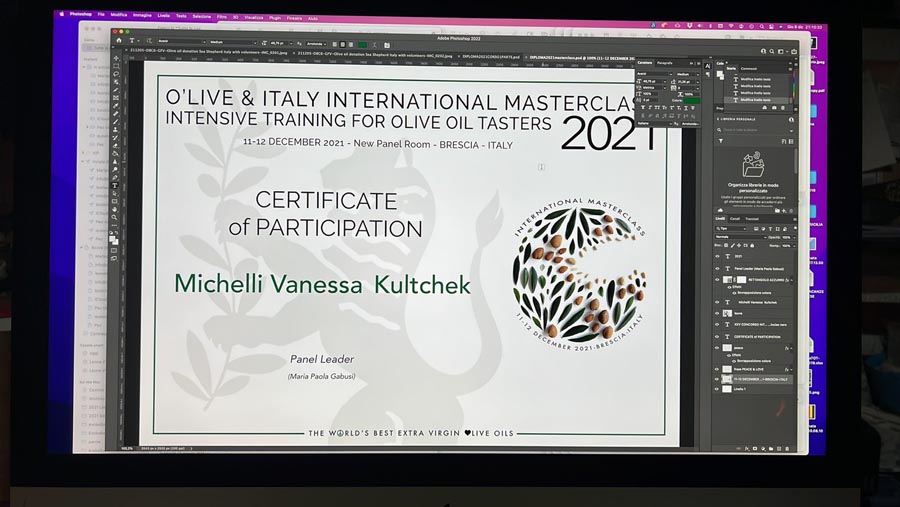
Task: Hide the Livello 1 layer
Action: (x=717, y=389)
